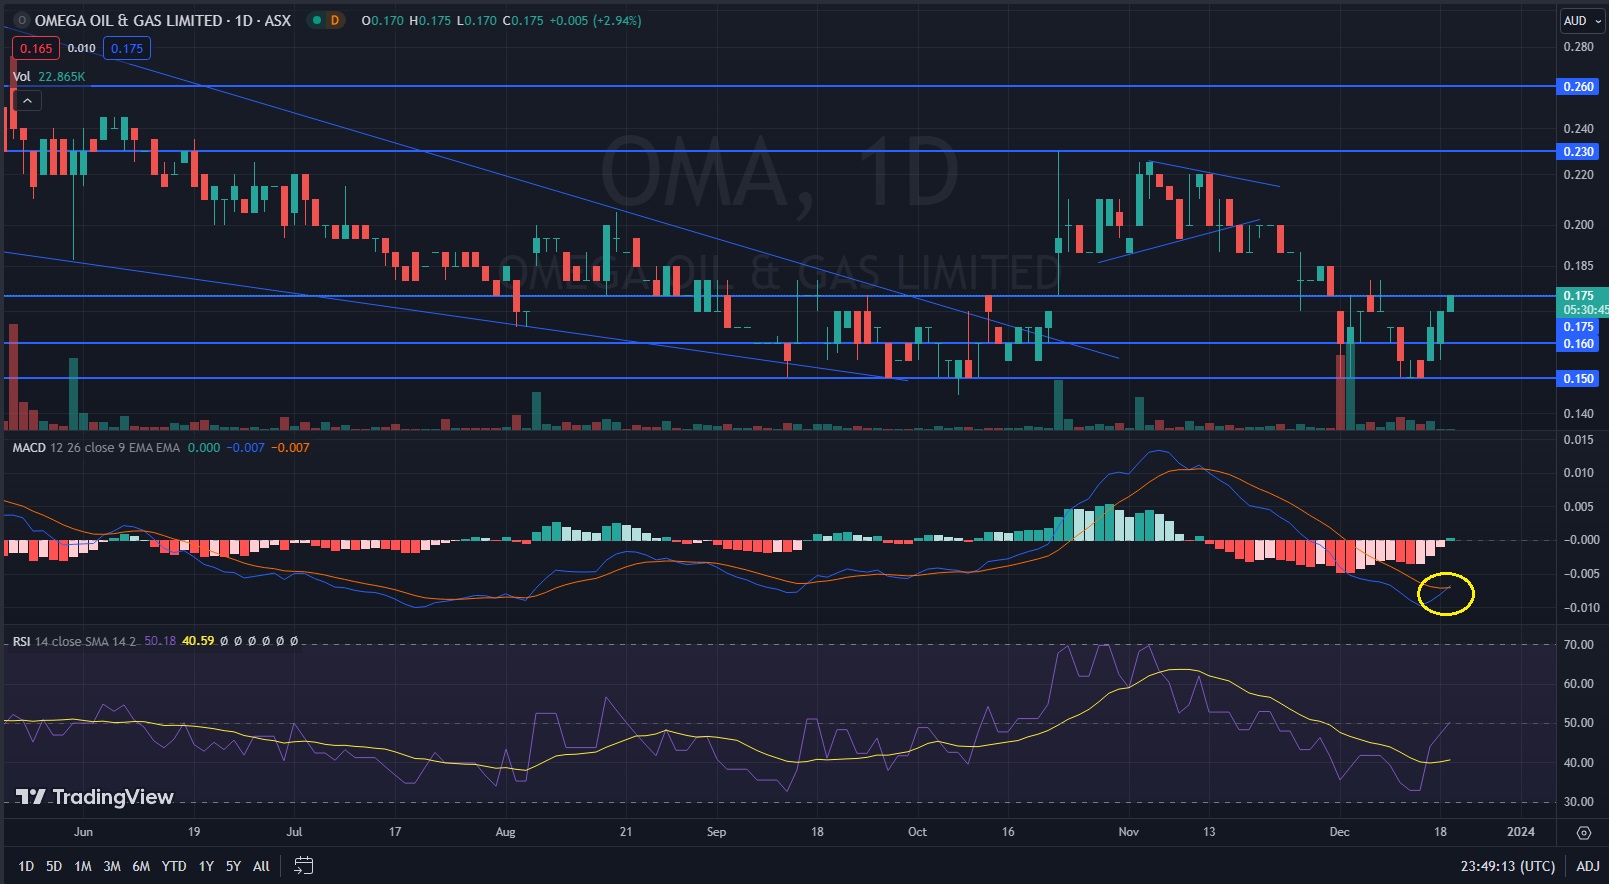1609x884 pixels.
Task: Click the Vol indicator legend label
Action: tap(21, 76)
